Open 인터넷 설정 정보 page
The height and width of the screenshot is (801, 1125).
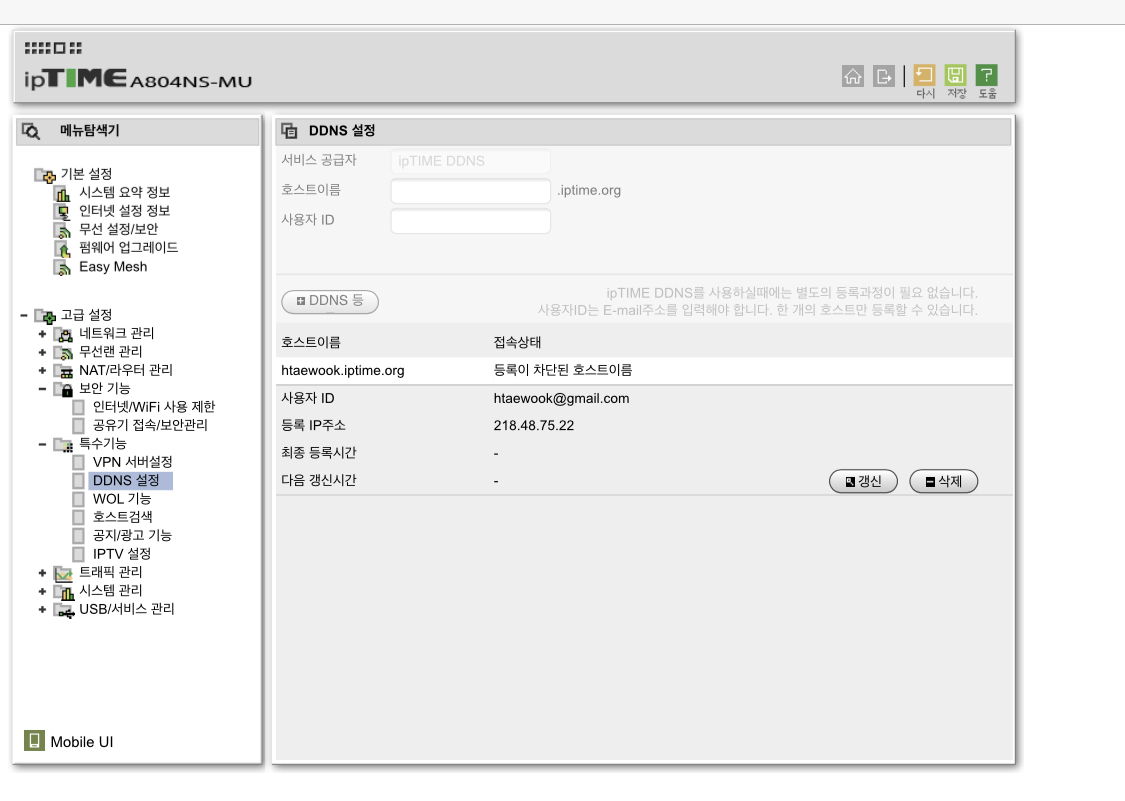(125, 211)
